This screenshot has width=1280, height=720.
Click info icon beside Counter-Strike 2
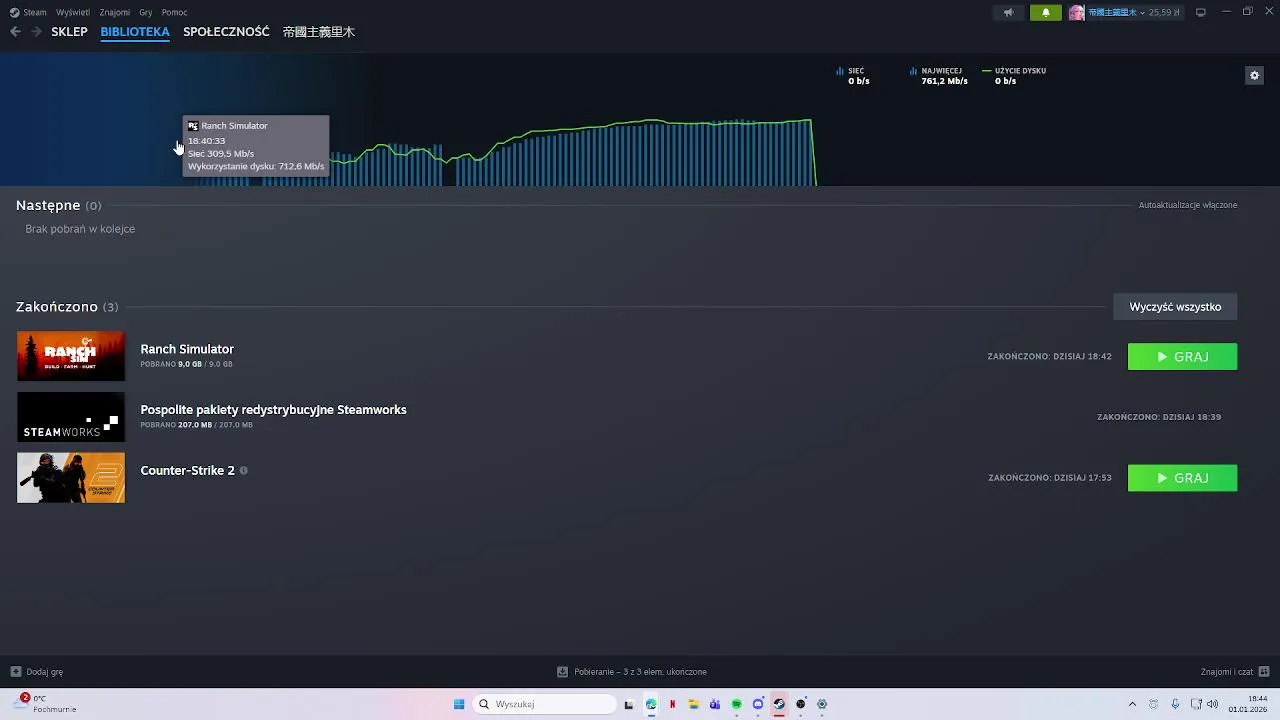click(243, 470)
